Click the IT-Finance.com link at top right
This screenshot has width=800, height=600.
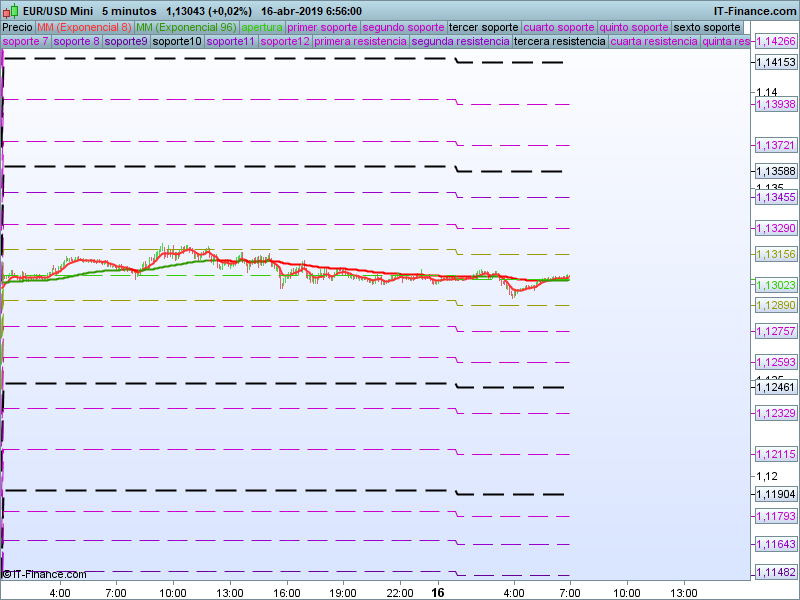pos(756,11)
